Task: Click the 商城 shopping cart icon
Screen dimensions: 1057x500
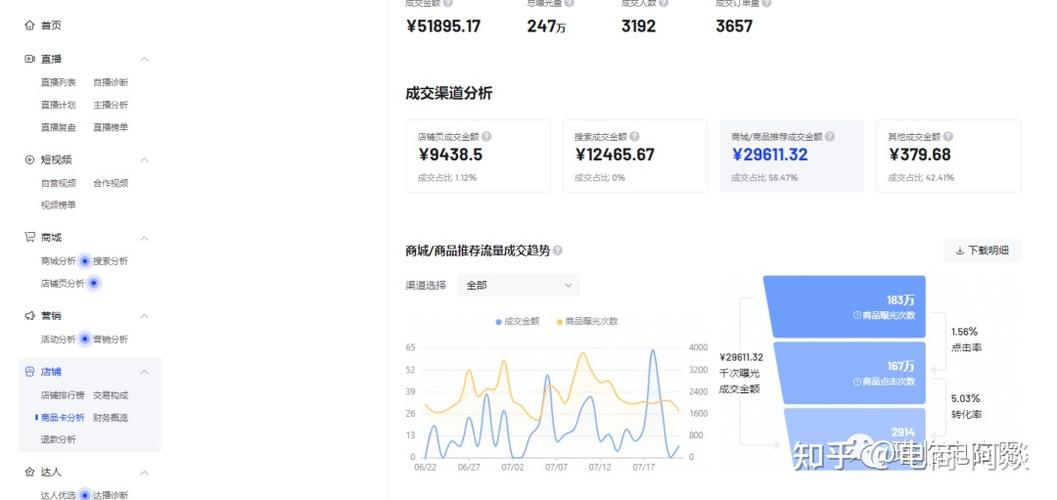Action: 29,237
